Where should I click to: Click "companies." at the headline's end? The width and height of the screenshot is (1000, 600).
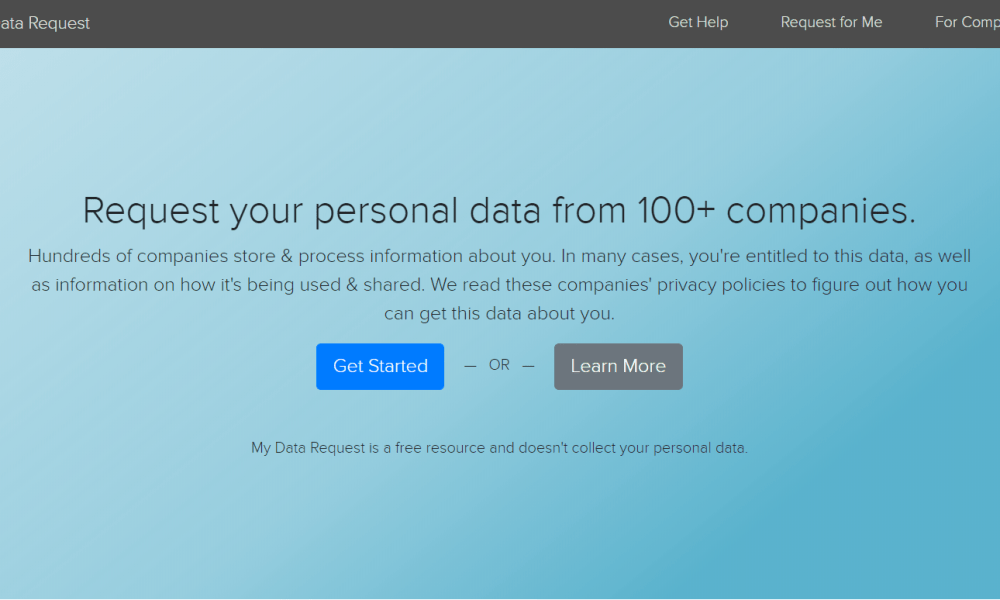(821, 211)
